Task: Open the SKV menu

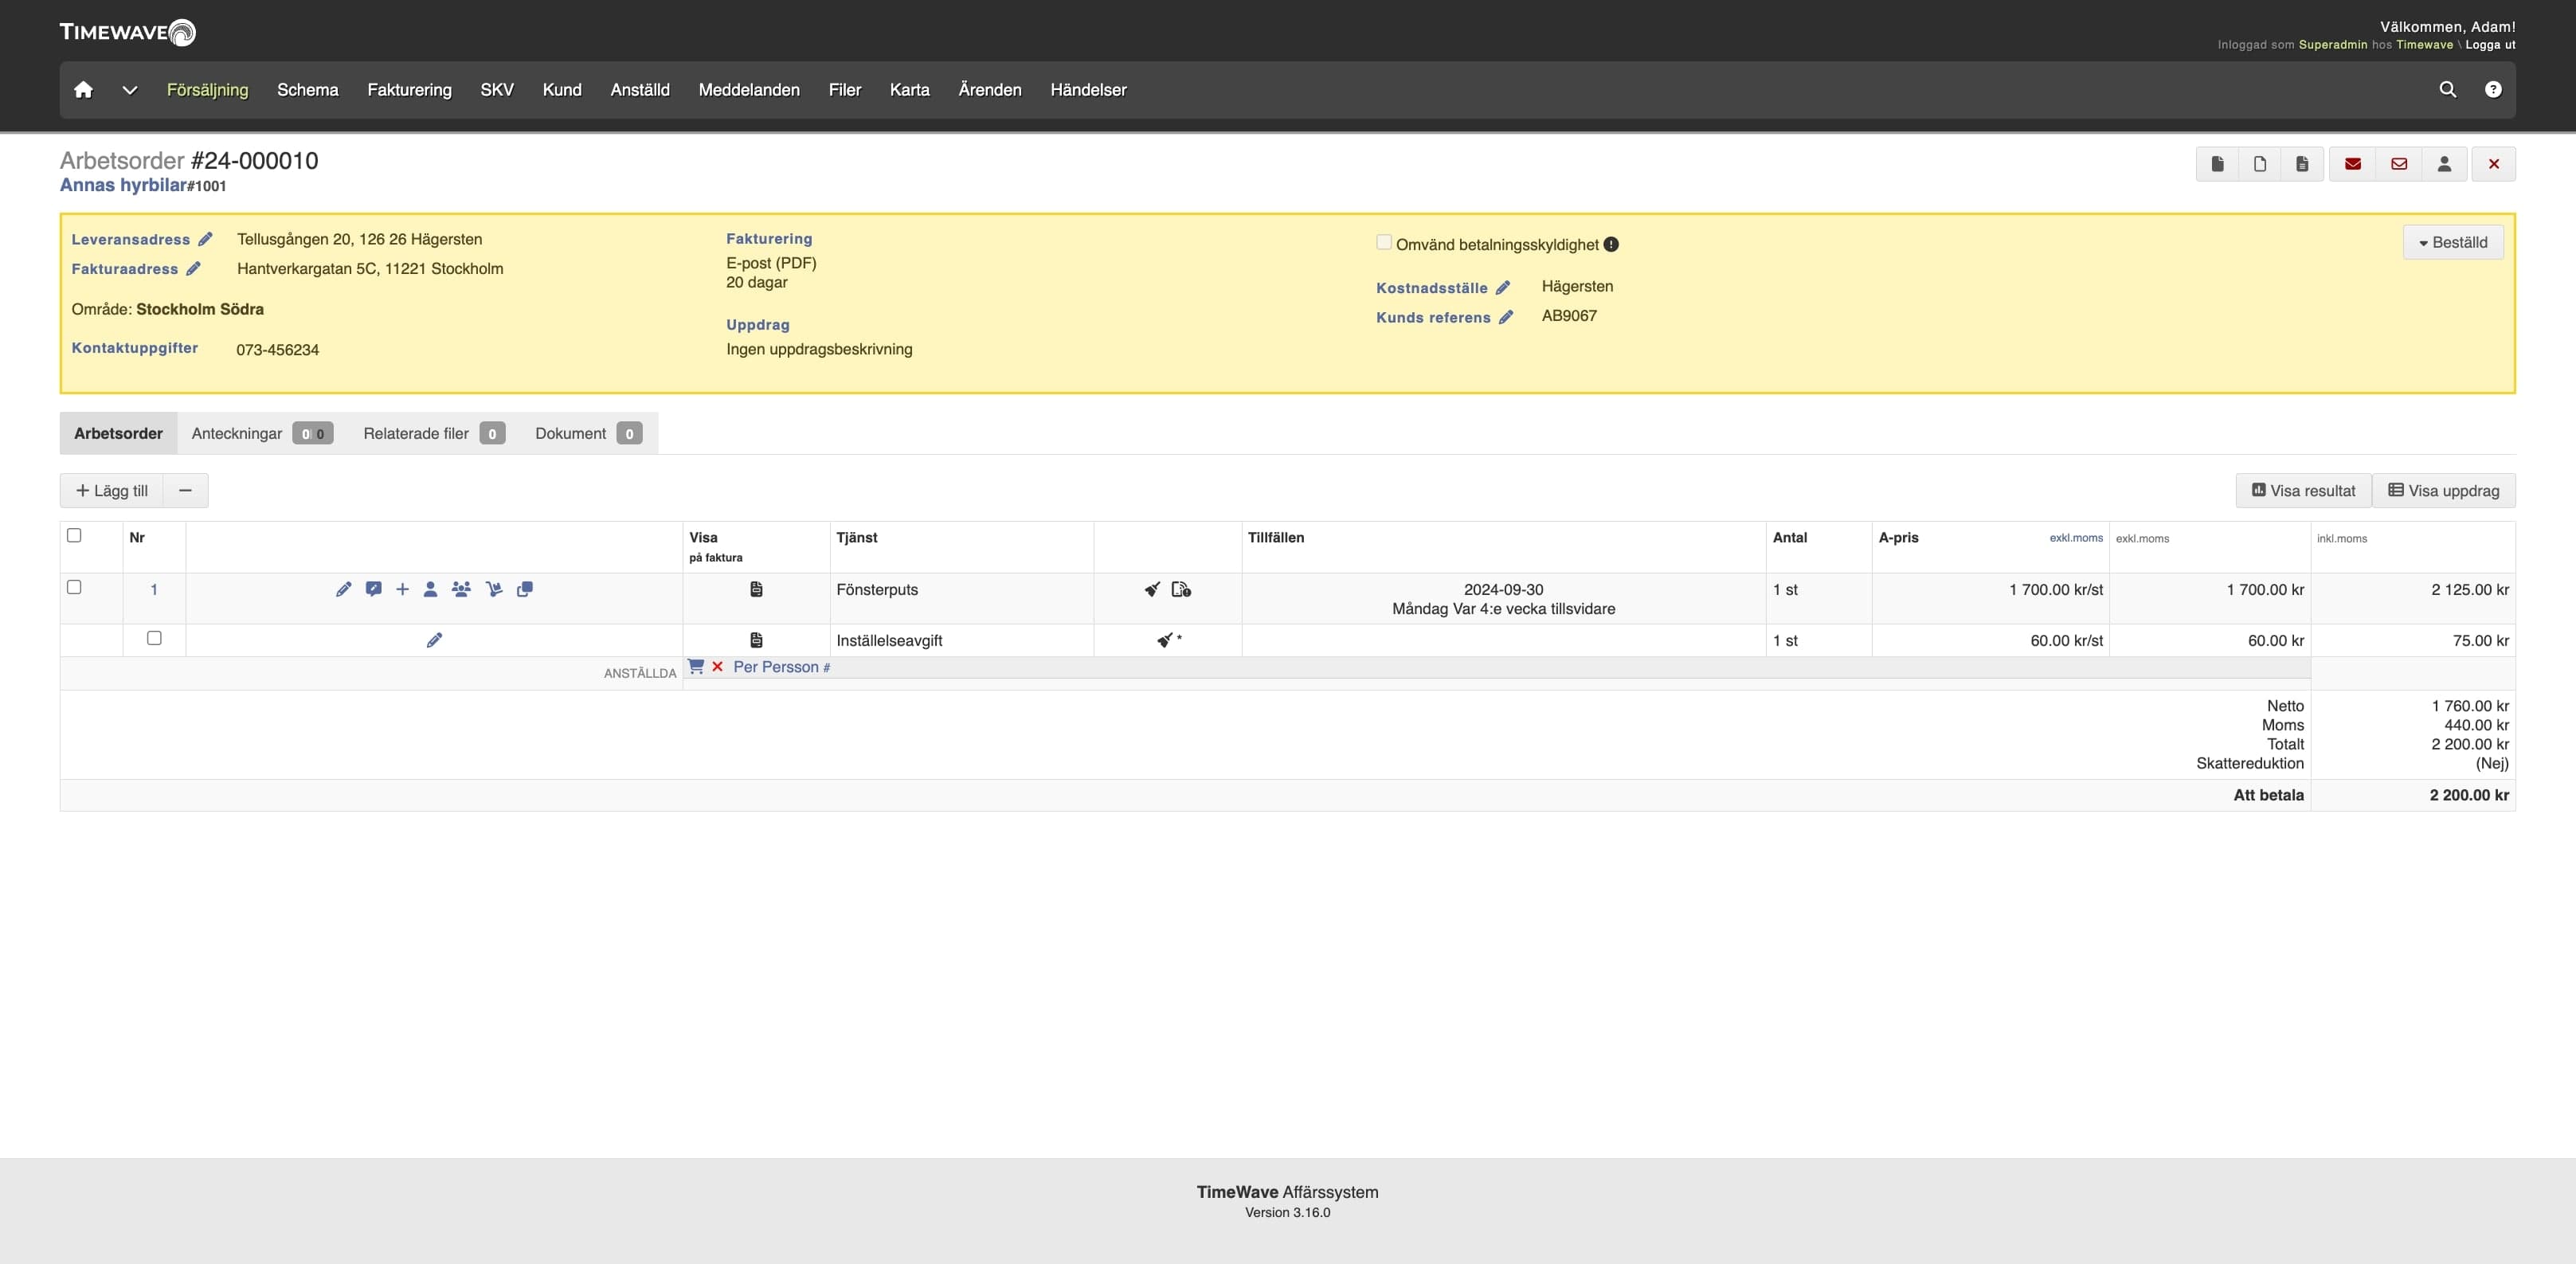Action: pos(497,90)
